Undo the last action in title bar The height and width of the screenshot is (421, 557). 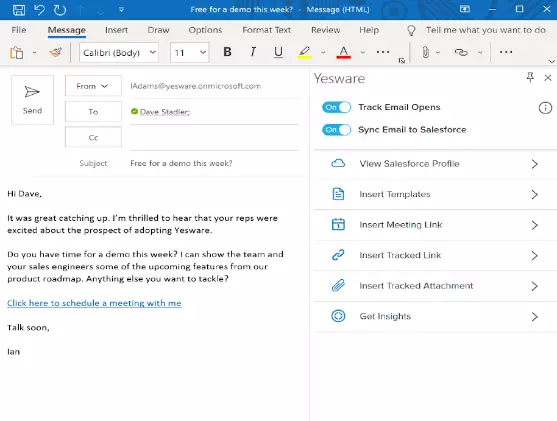(39, 9)
